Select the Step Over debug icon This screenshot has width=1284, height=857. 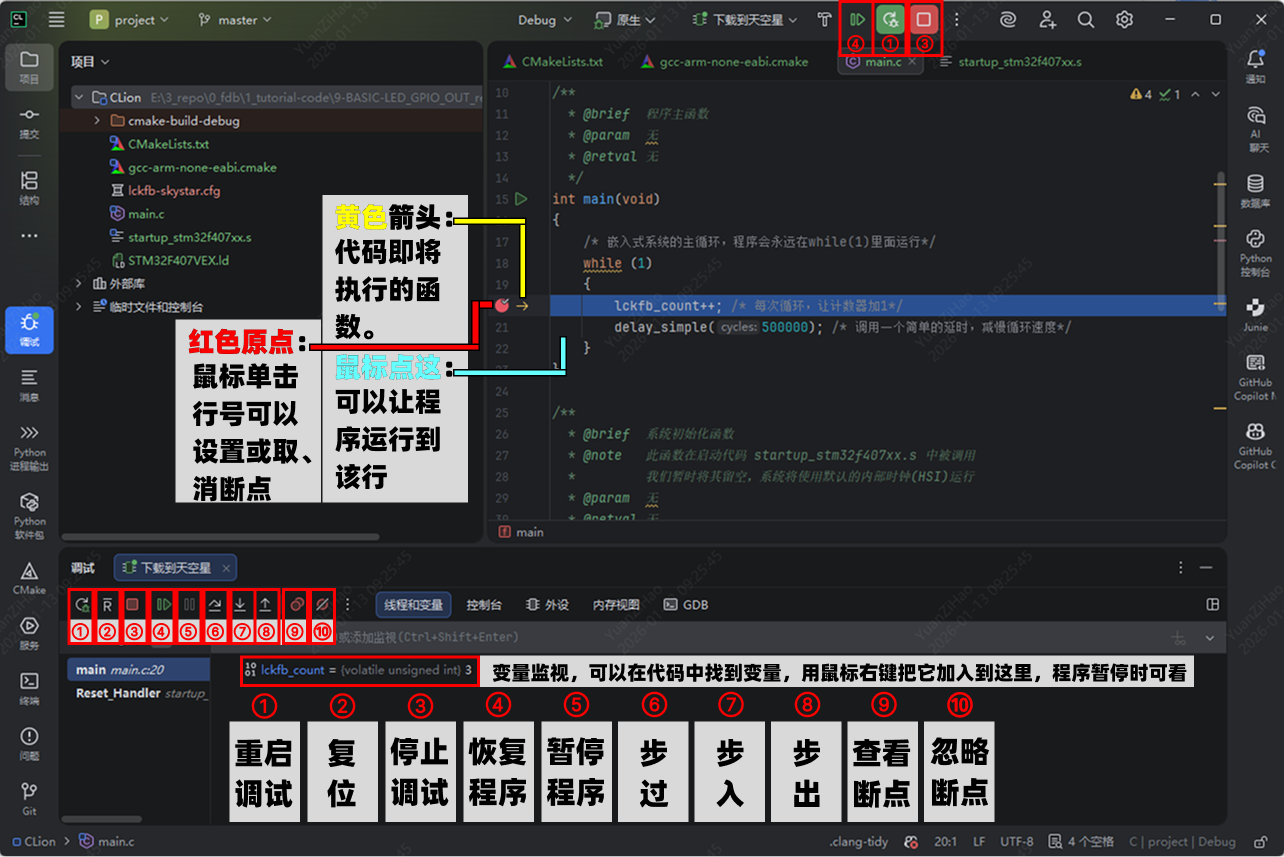(214, 604)
